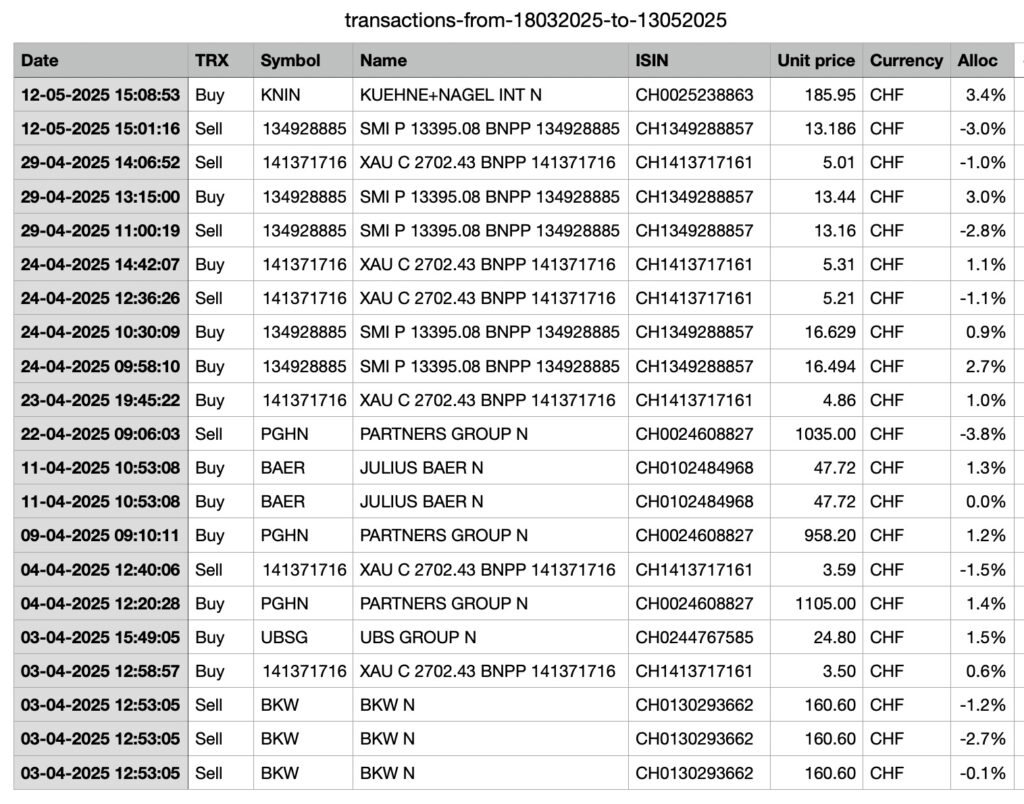The height and width of the screenshot is (804, 1024).
Task: Click the -1.2% allocation cell for BKW
Action: coord(982,705)
